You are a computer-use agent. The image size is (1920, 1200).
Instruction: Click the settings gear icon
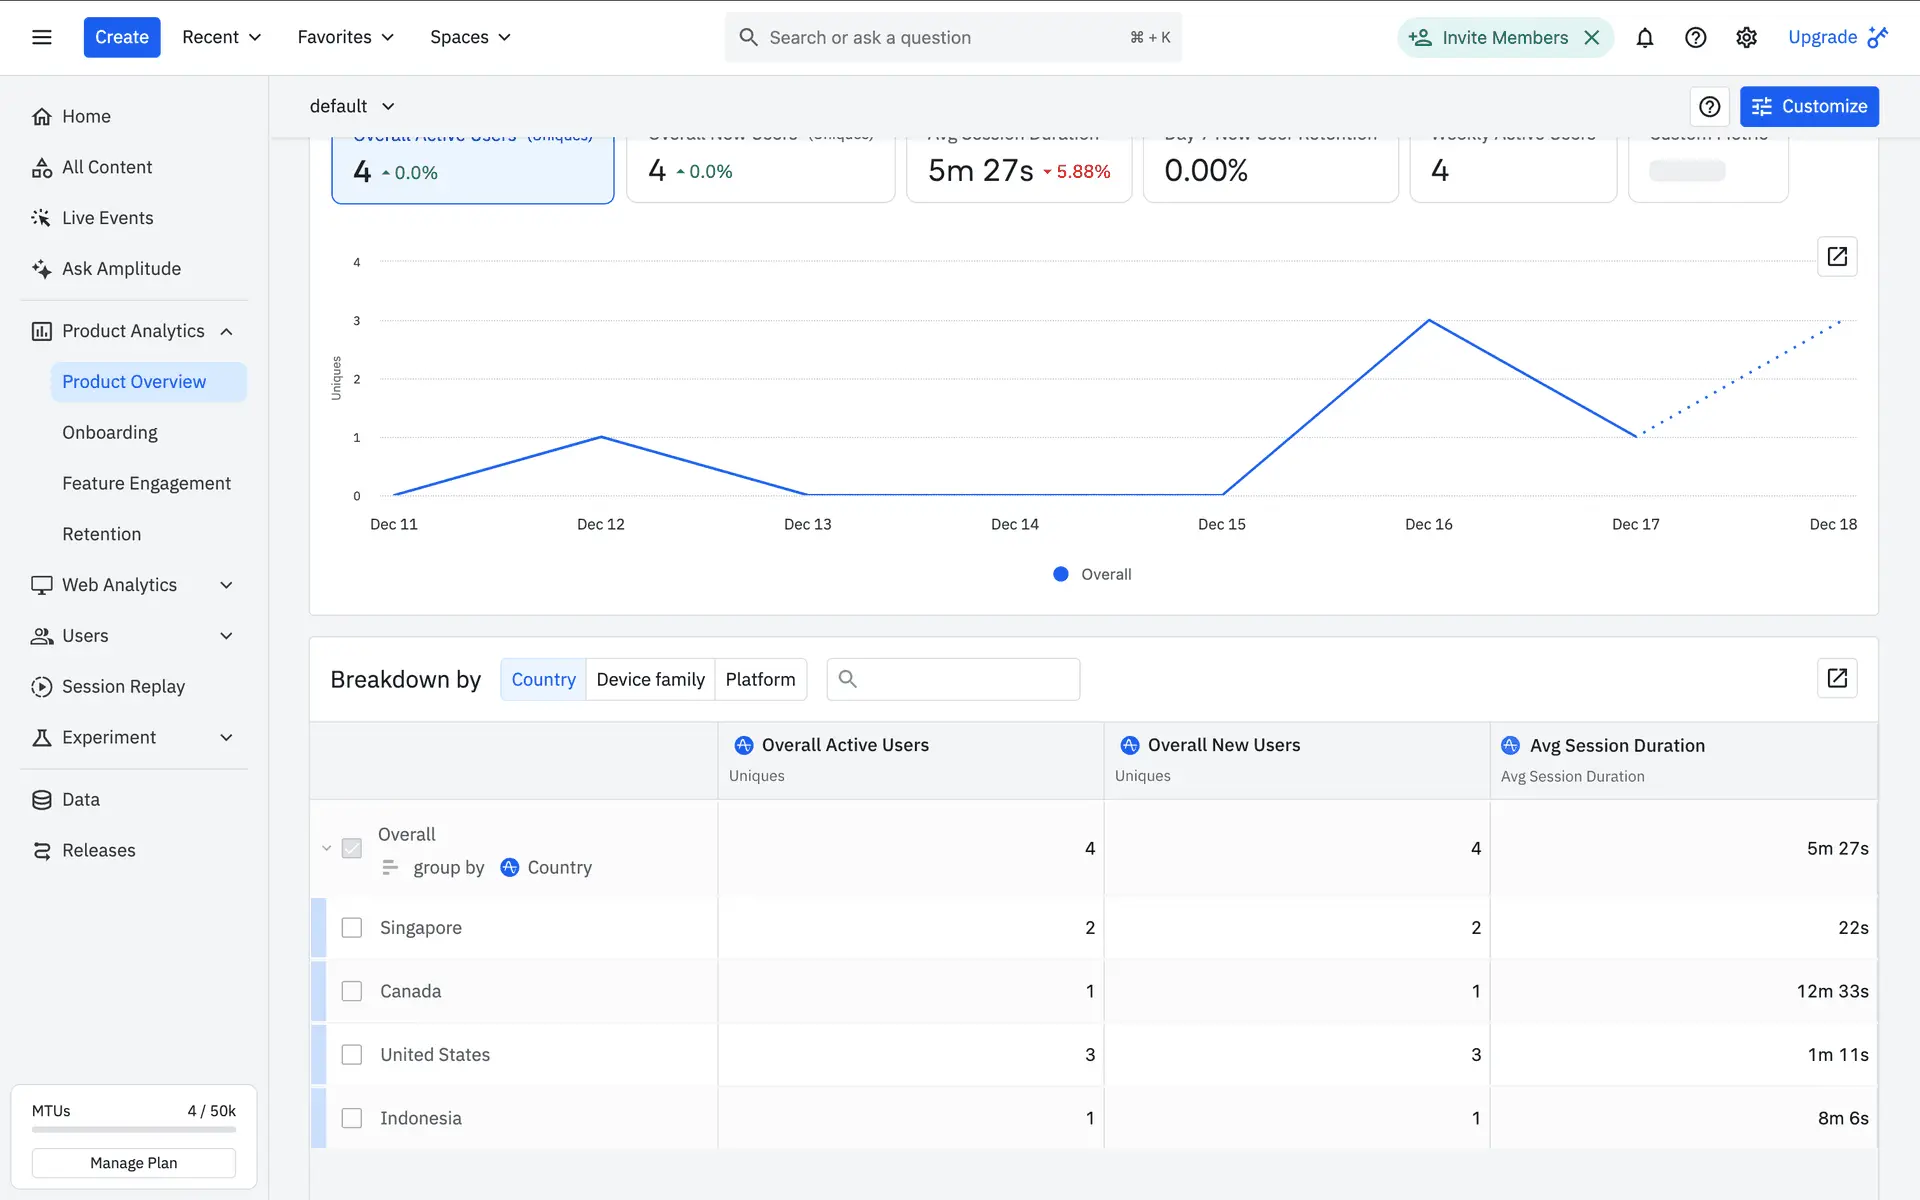(x=1746, y=38)
